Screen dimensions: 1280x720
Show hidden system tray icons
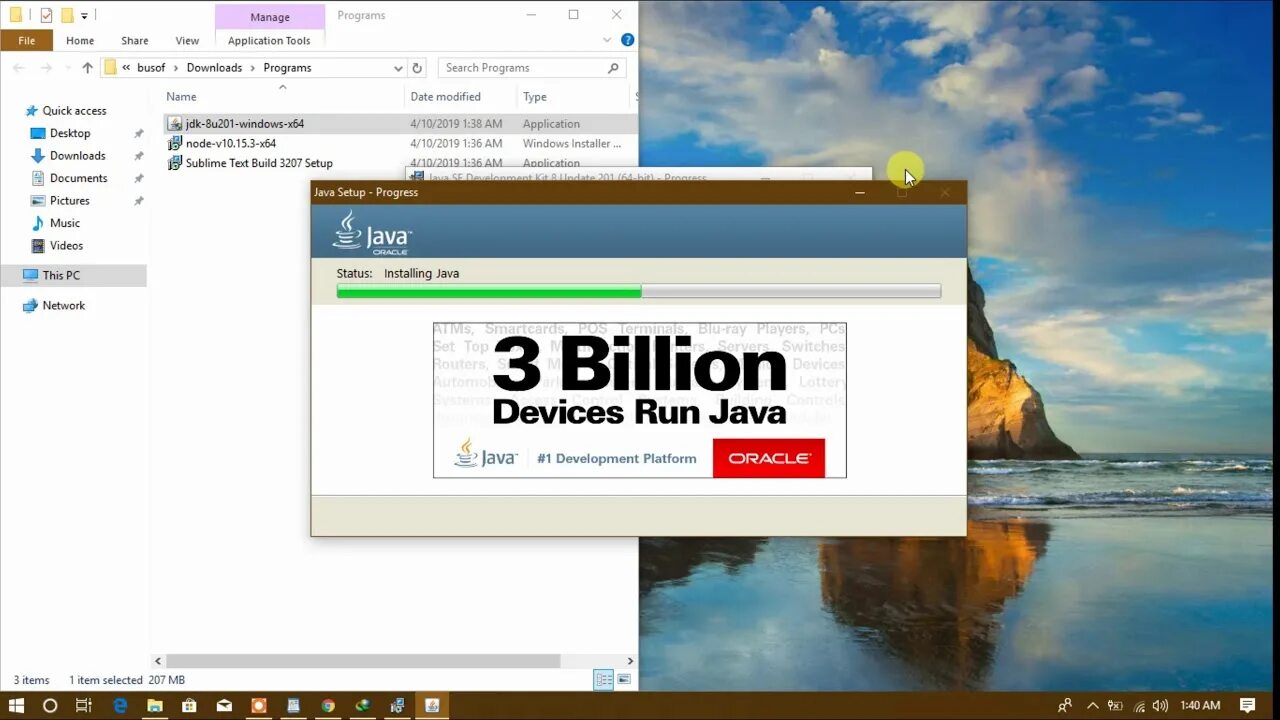point(1092,705)
